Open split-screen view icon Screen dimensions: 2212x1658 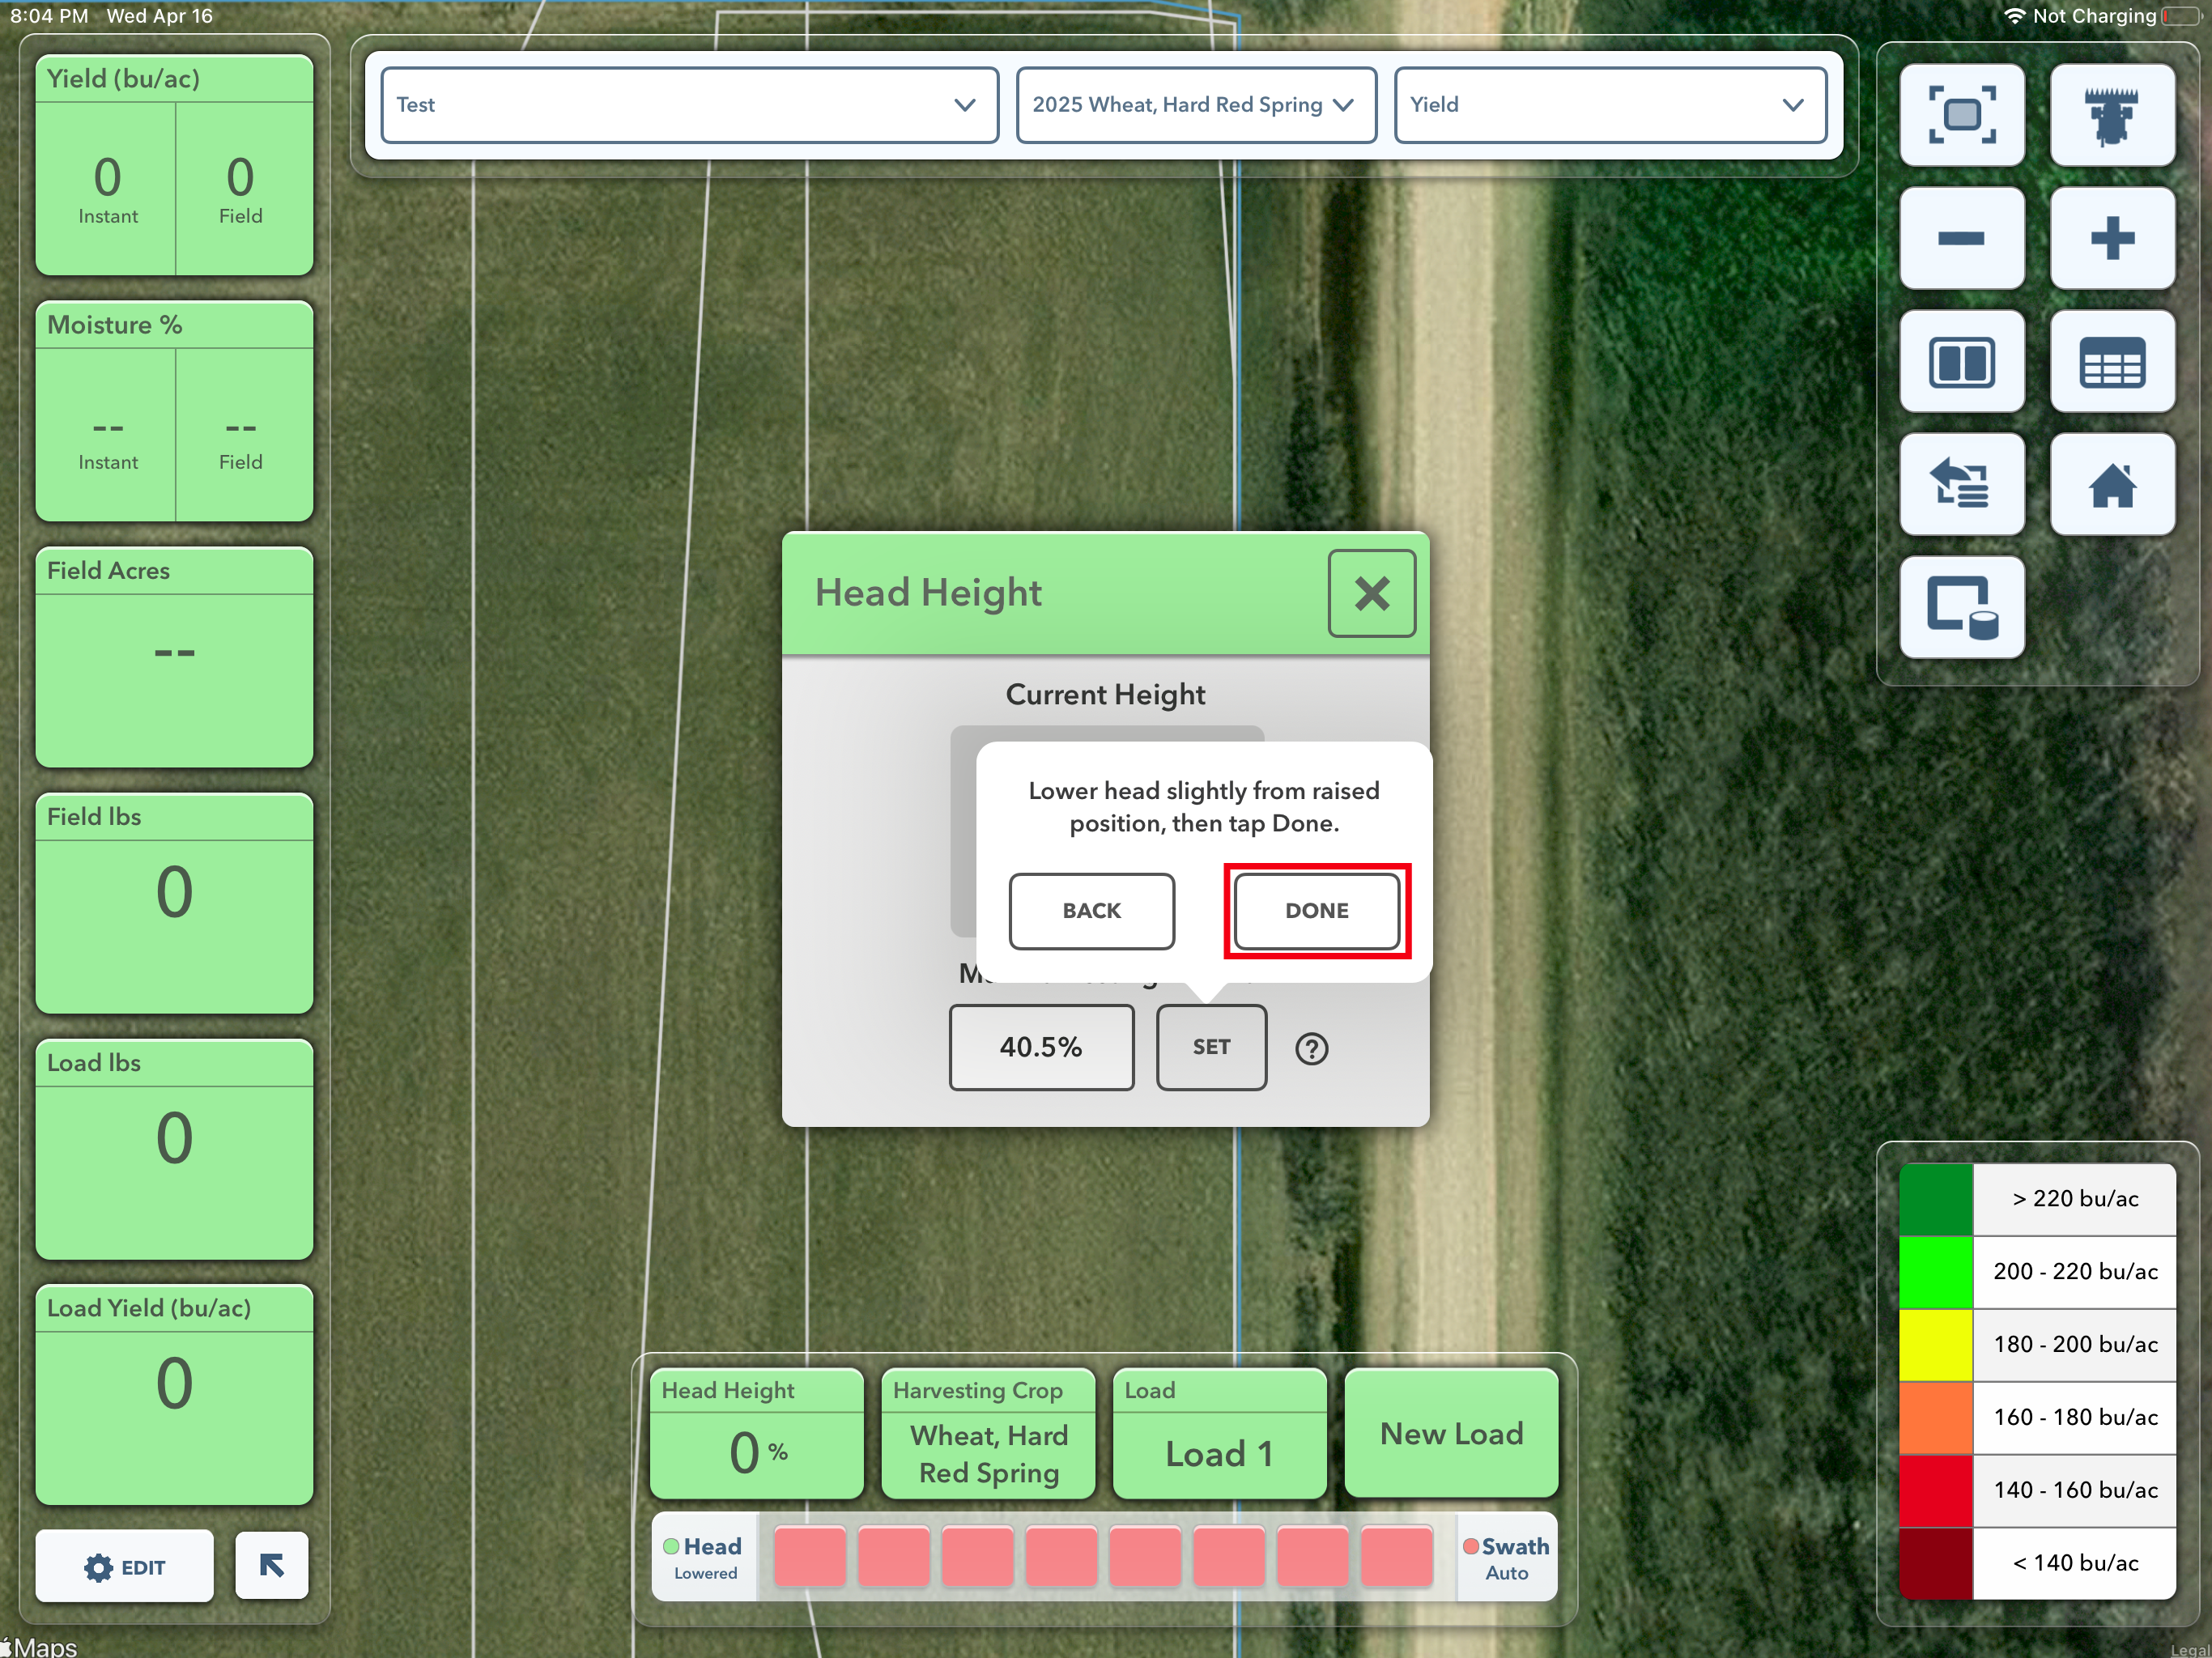1961,361
